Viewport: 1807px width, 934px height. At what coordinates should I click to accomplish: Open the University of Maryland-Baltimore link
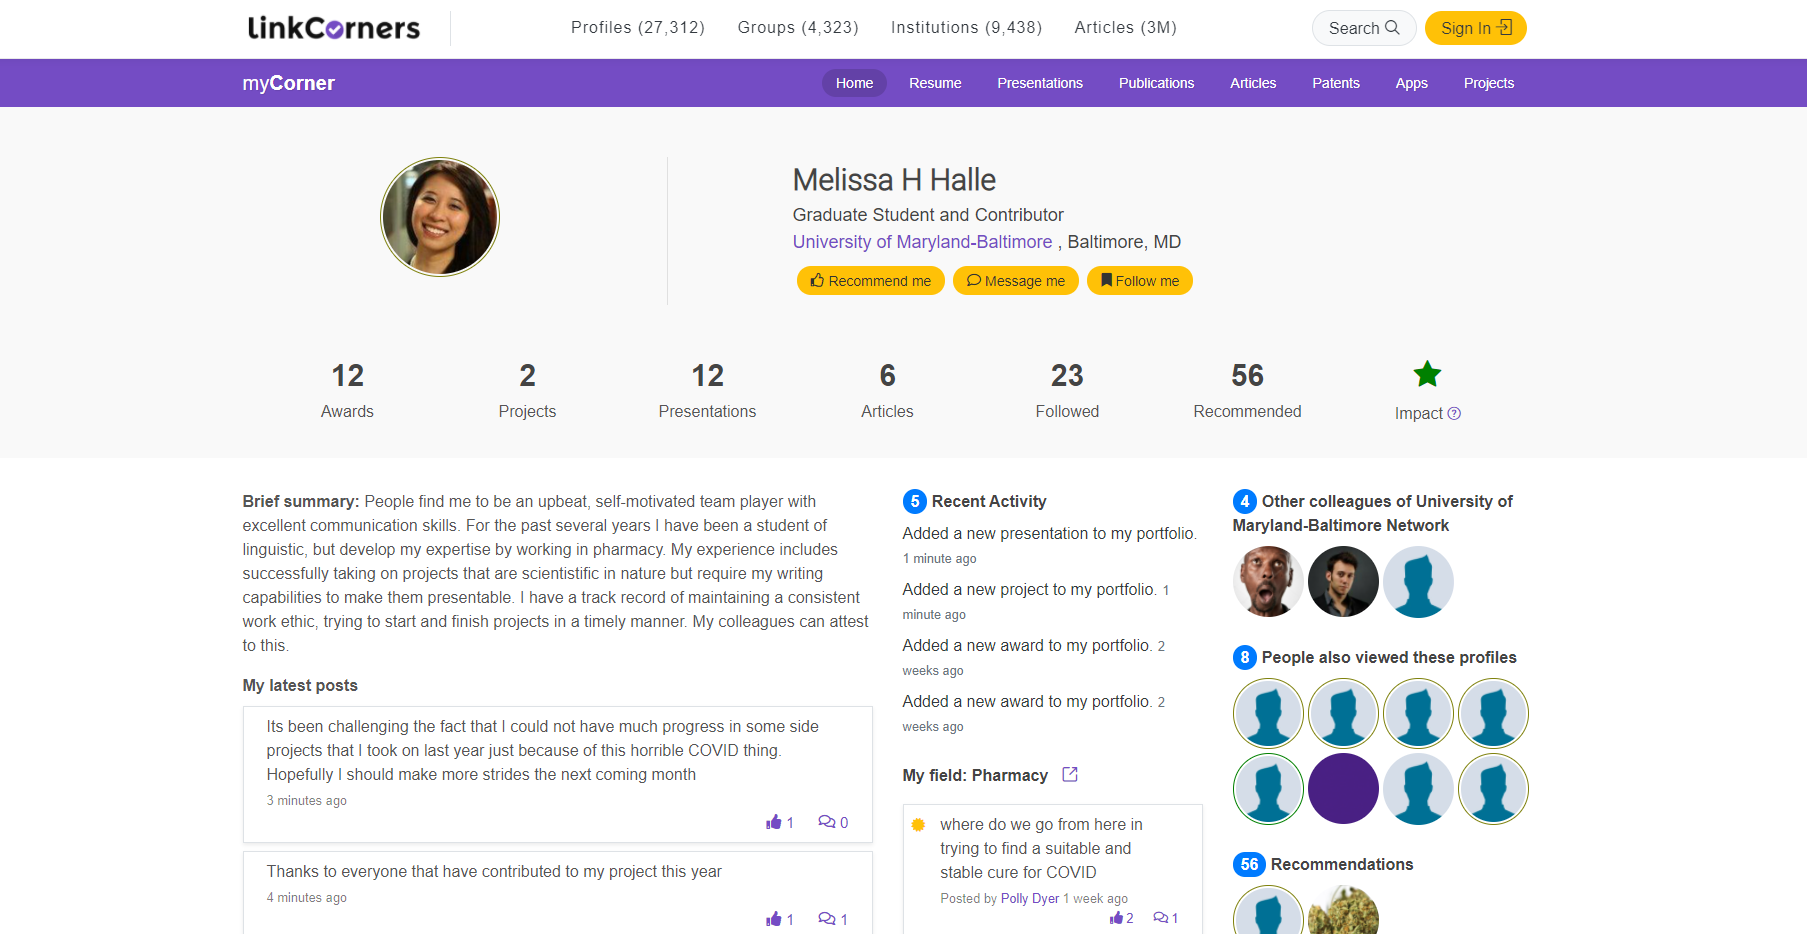pyautogui.click(x=922, y=242)
